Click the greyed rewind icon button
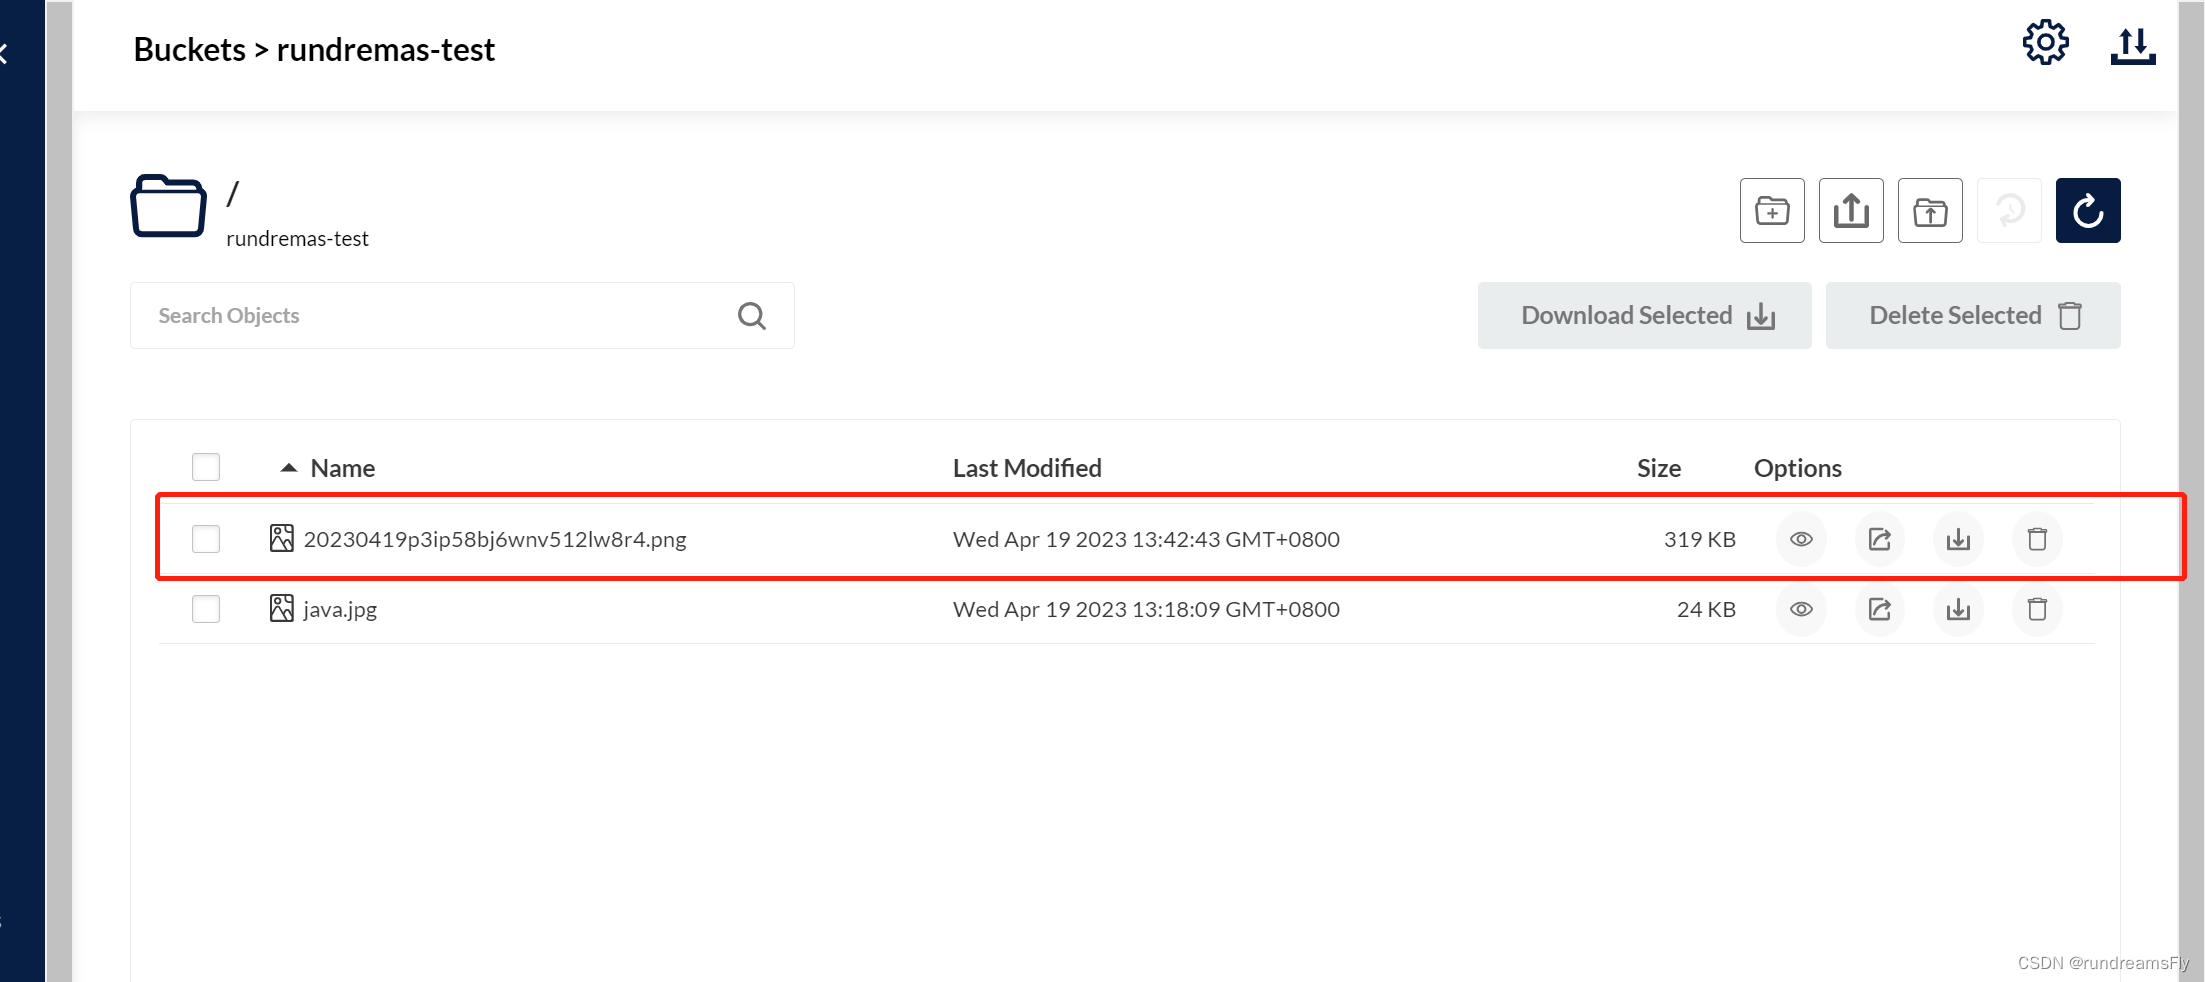This screenshot has height=982, width=2205. point(2009,211)
